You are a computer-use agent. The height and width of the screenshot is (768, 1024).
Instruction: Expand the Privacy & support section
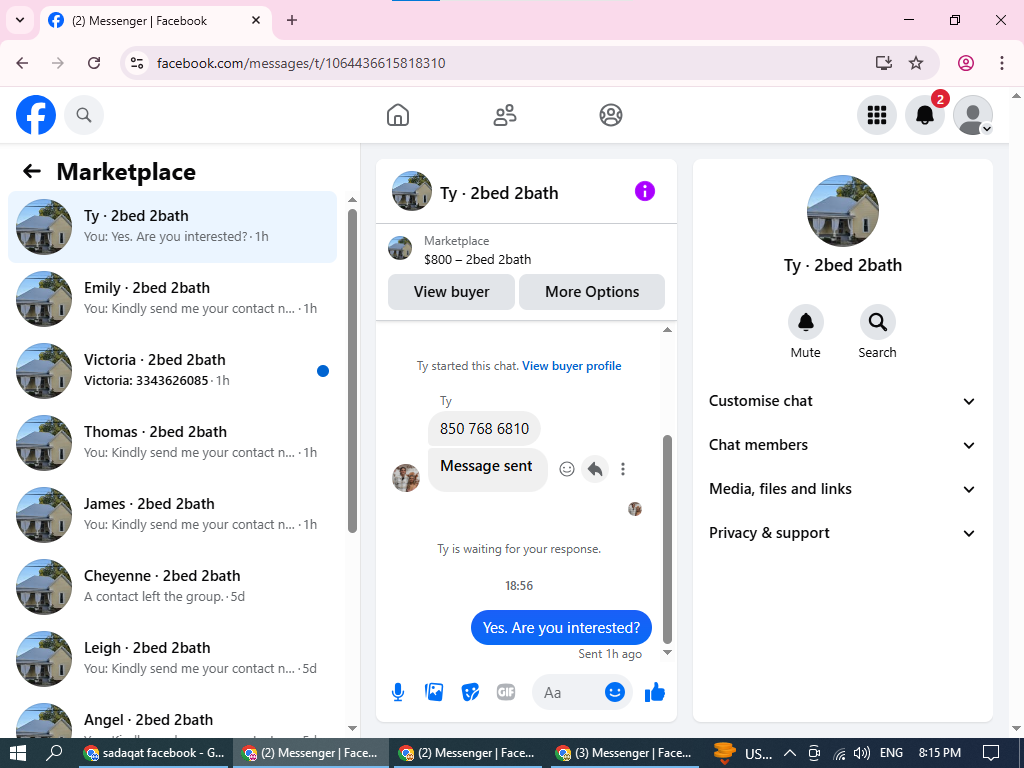tap(842, 533)
